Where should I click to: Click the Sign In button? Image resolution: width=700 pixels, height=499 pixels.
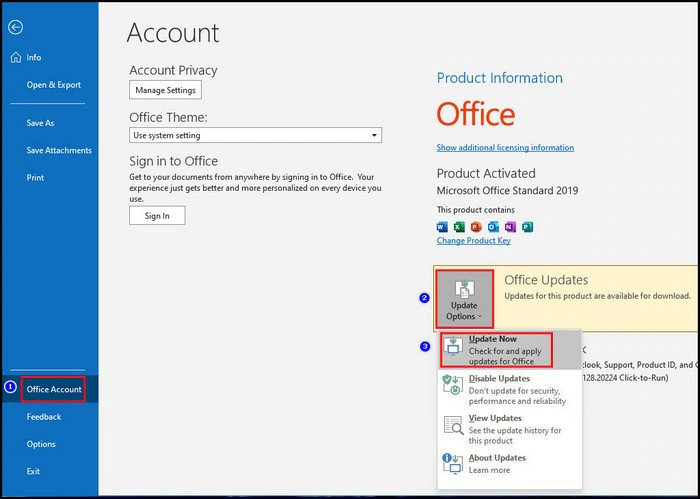point(157,216)
